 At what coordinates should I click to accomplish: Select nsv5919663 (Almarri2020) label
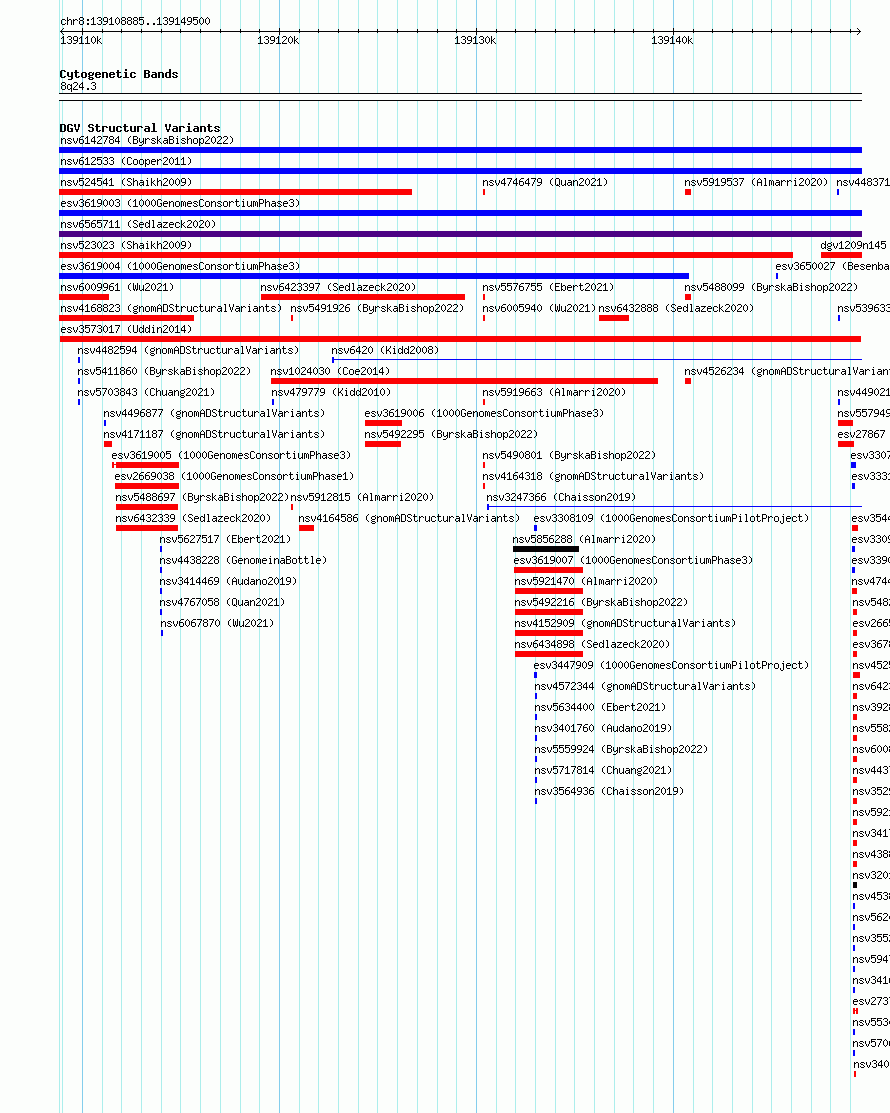554,393
